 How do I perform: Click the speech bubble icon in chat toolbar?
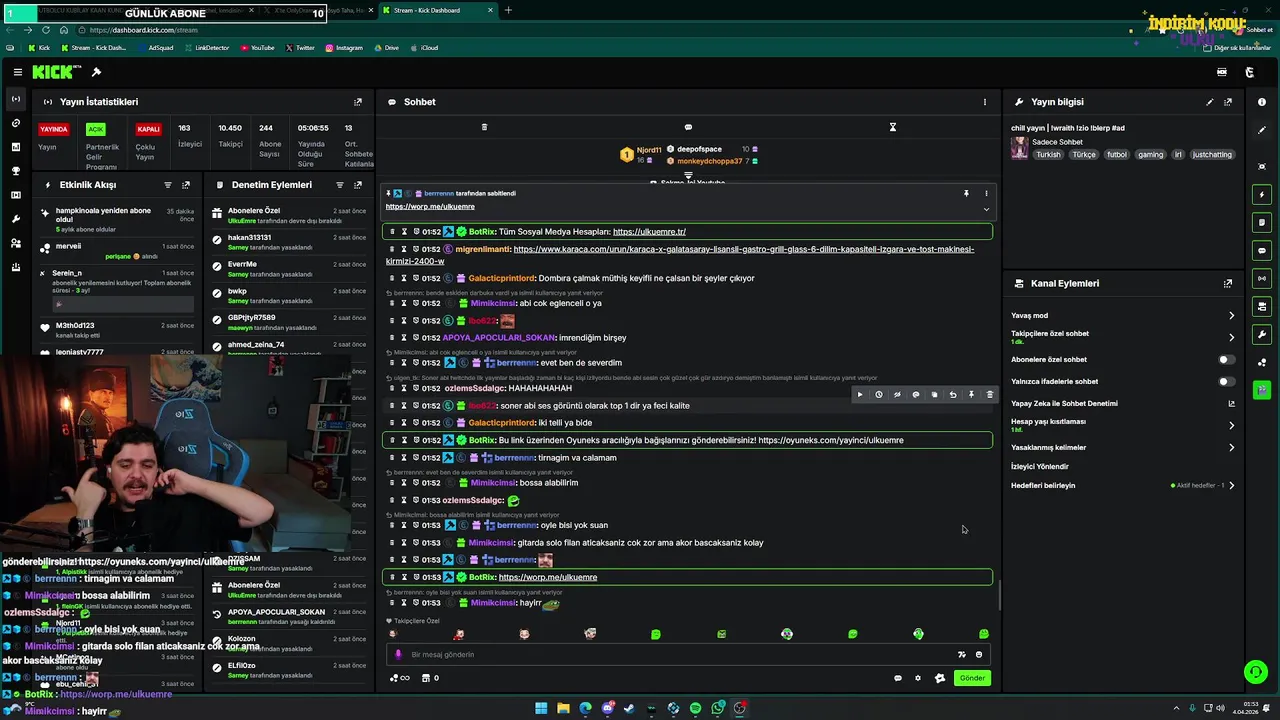tap(688, 127)
